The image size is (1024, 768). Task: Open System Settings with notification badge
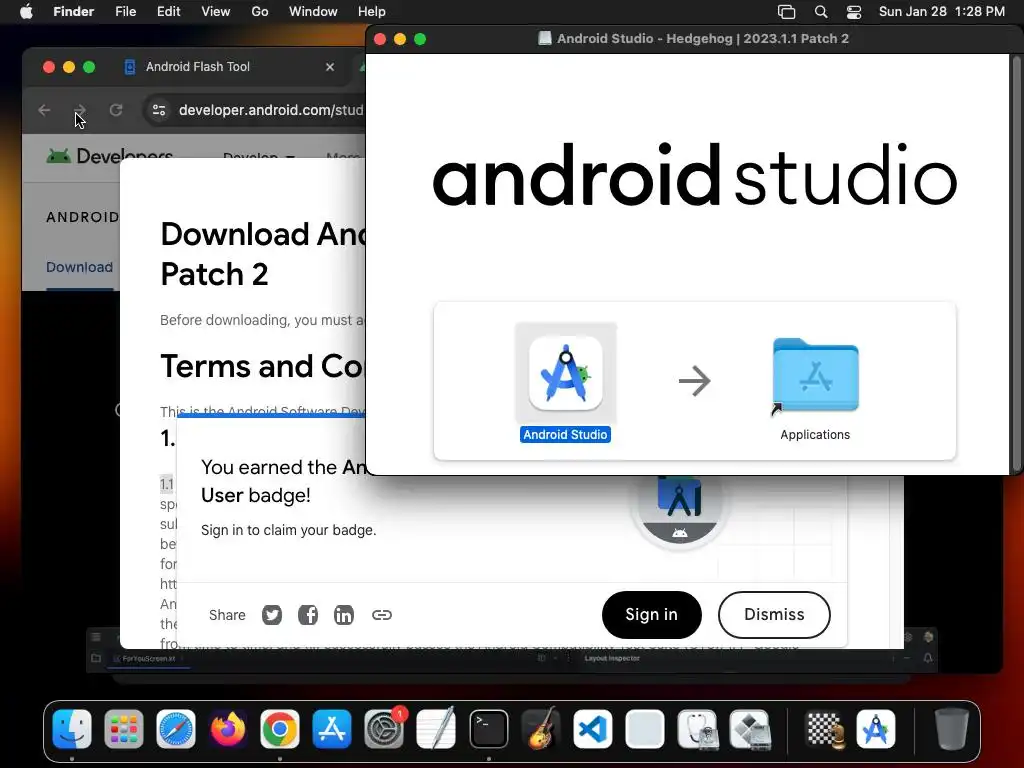[x=384, y=729]
